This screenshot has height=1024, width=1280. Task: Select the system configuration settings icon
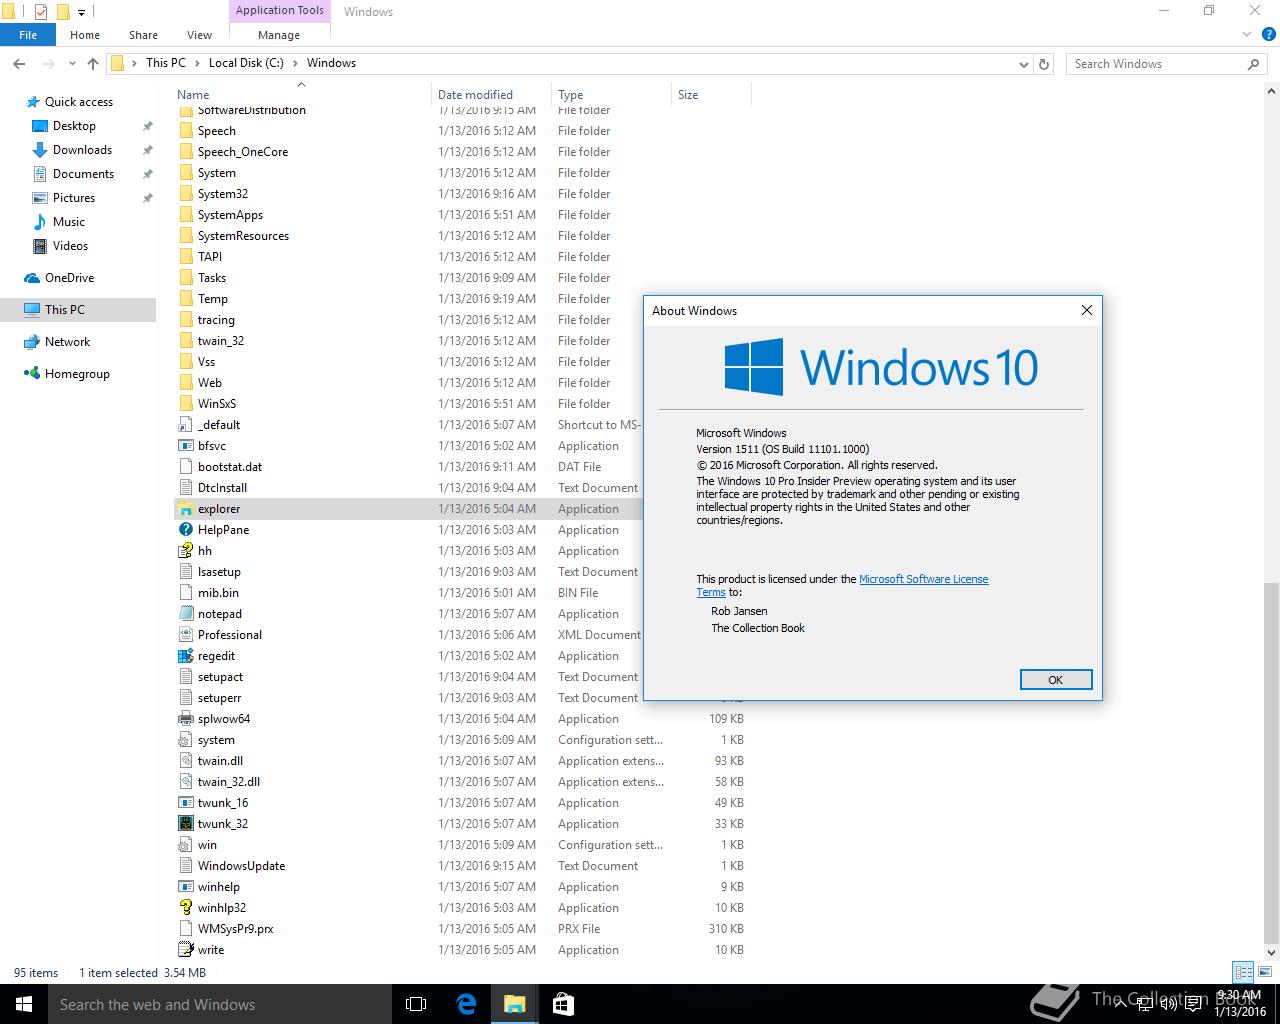[185, 740]
